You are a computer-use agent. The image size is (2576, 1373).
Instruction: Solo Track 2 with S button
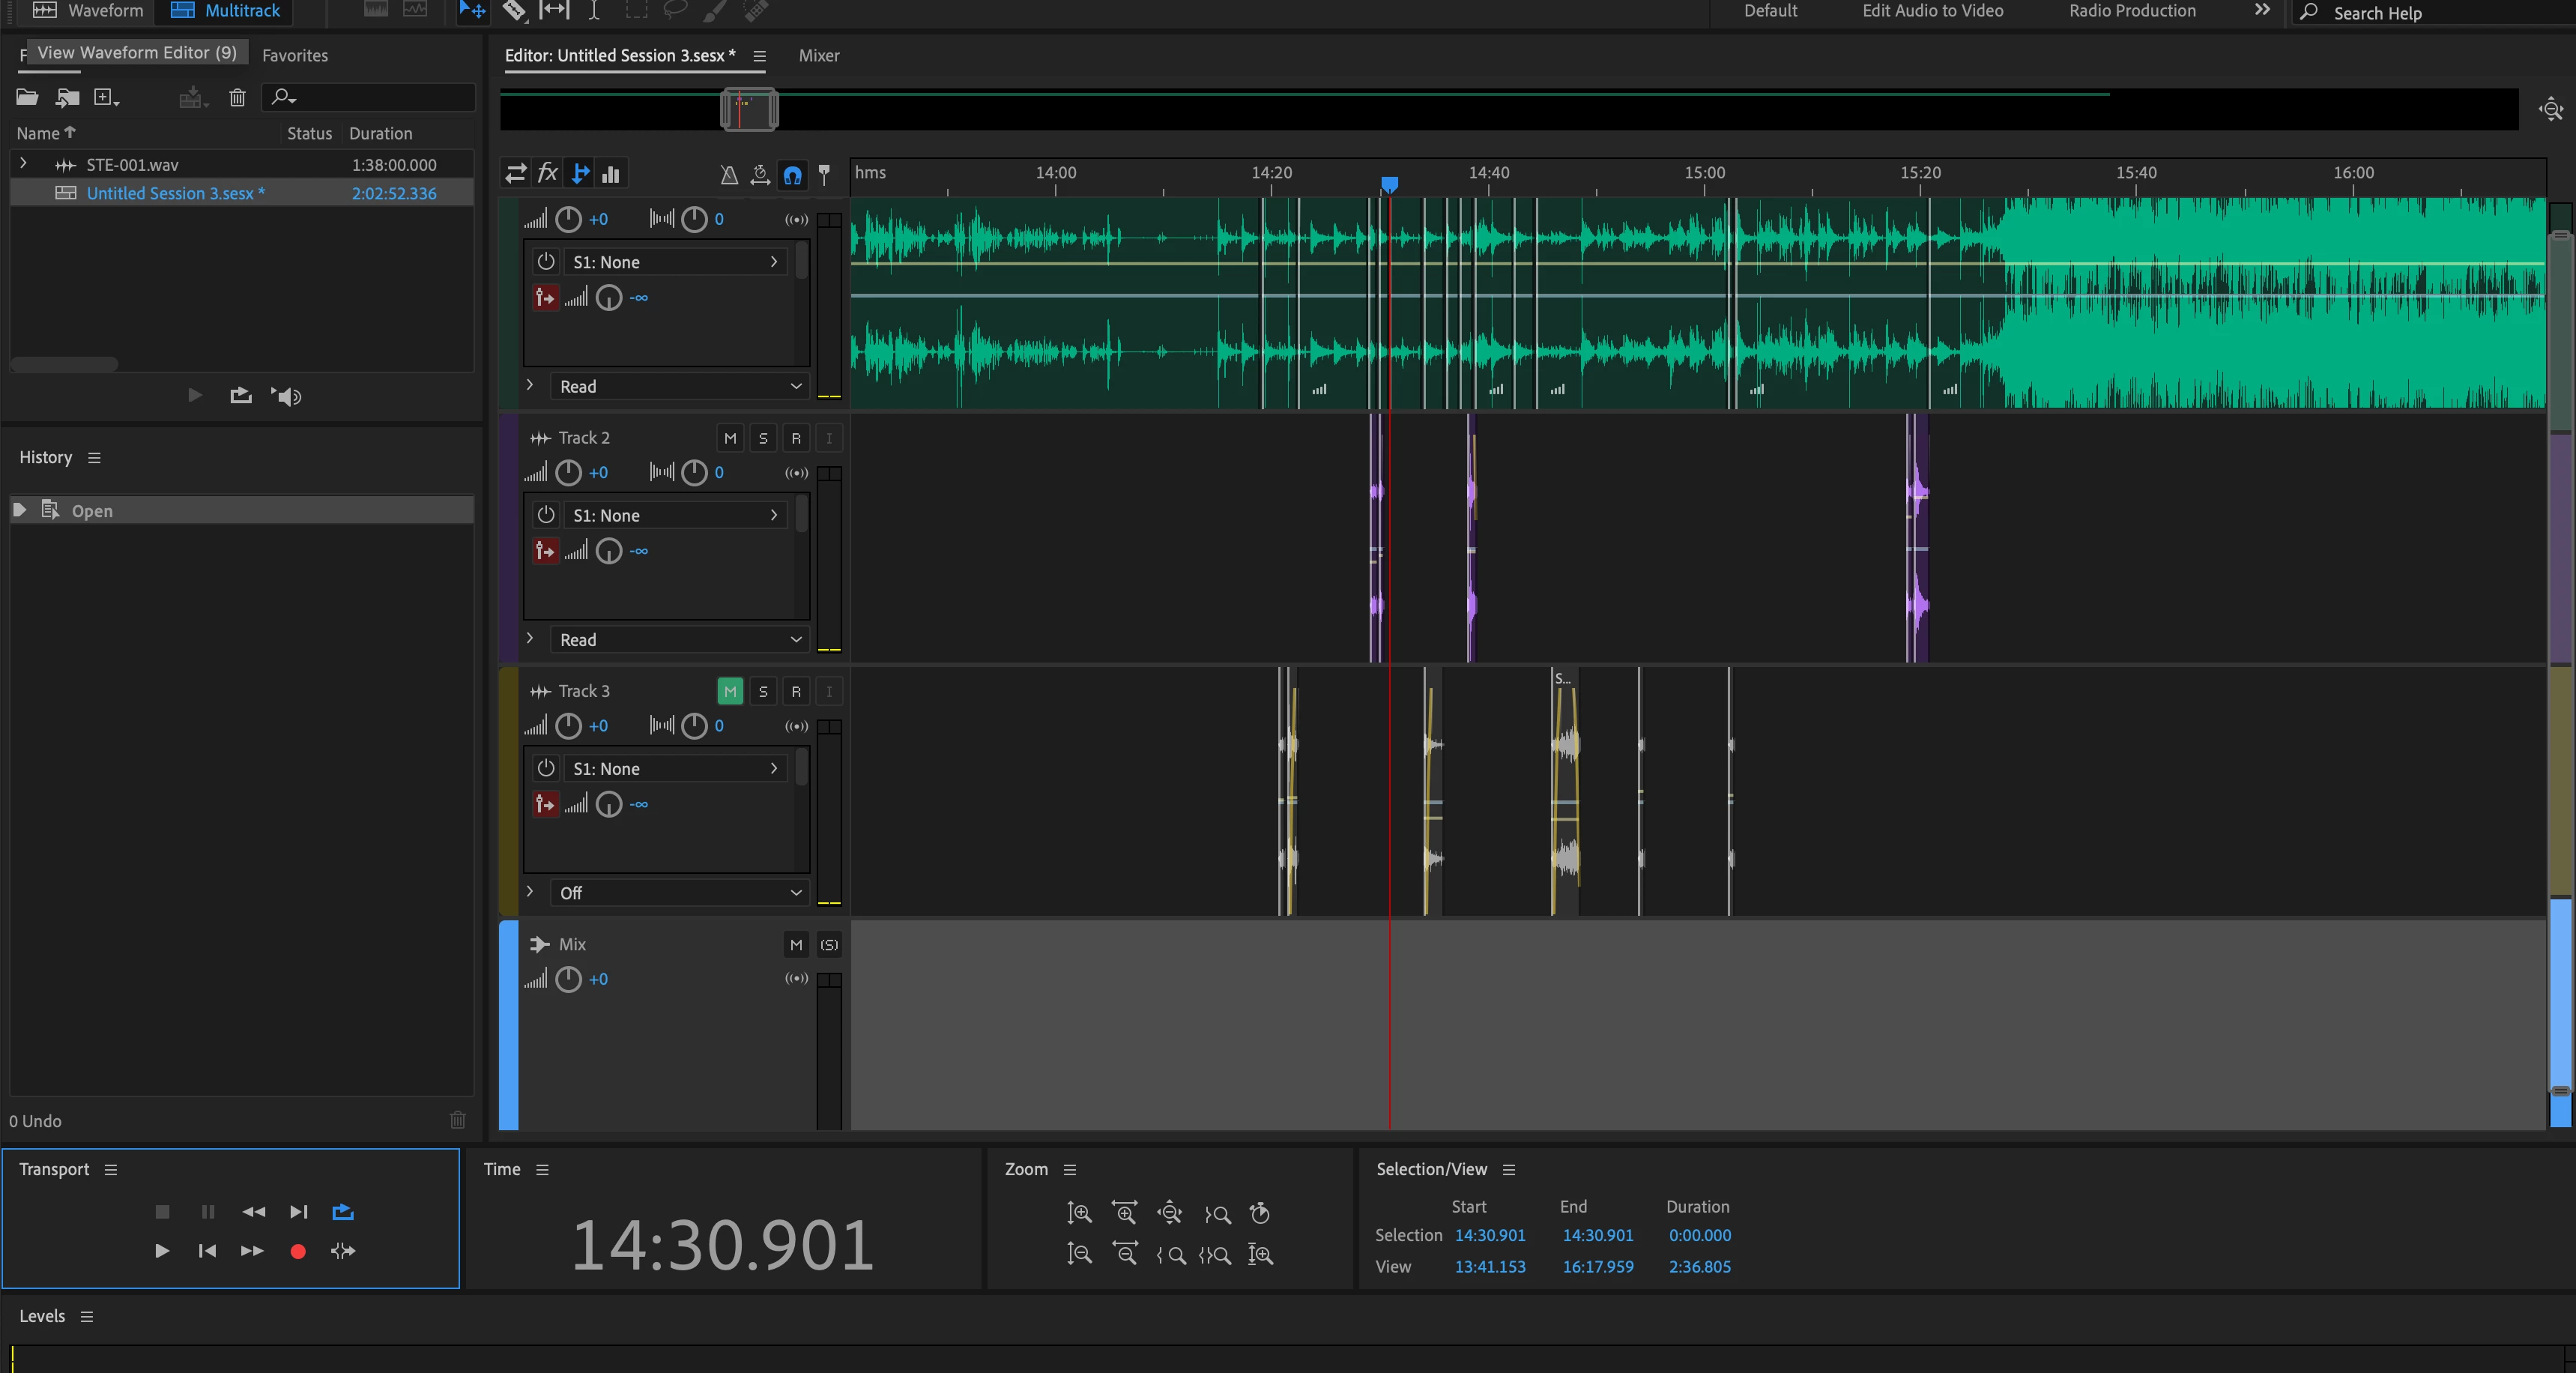tap(763, 438)
